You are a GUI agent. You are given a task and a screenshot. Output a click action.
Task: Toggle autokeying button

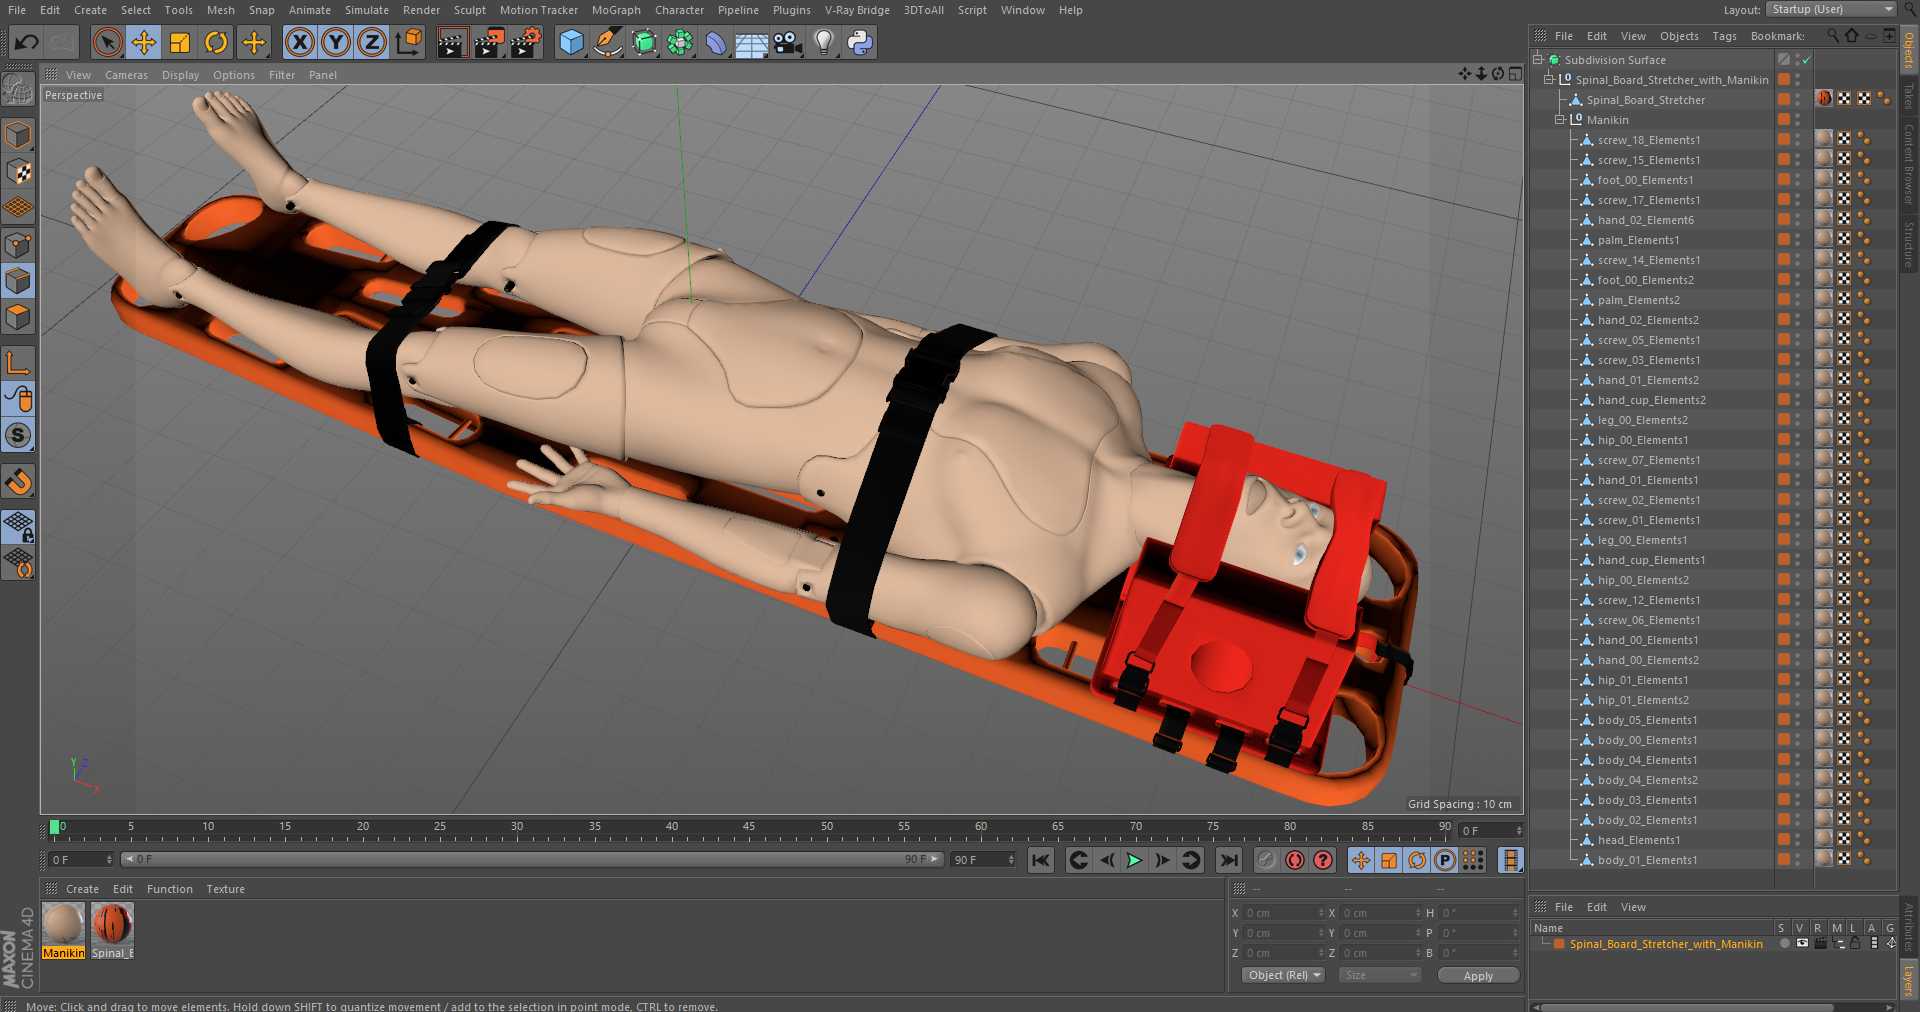click(1295, 860)
